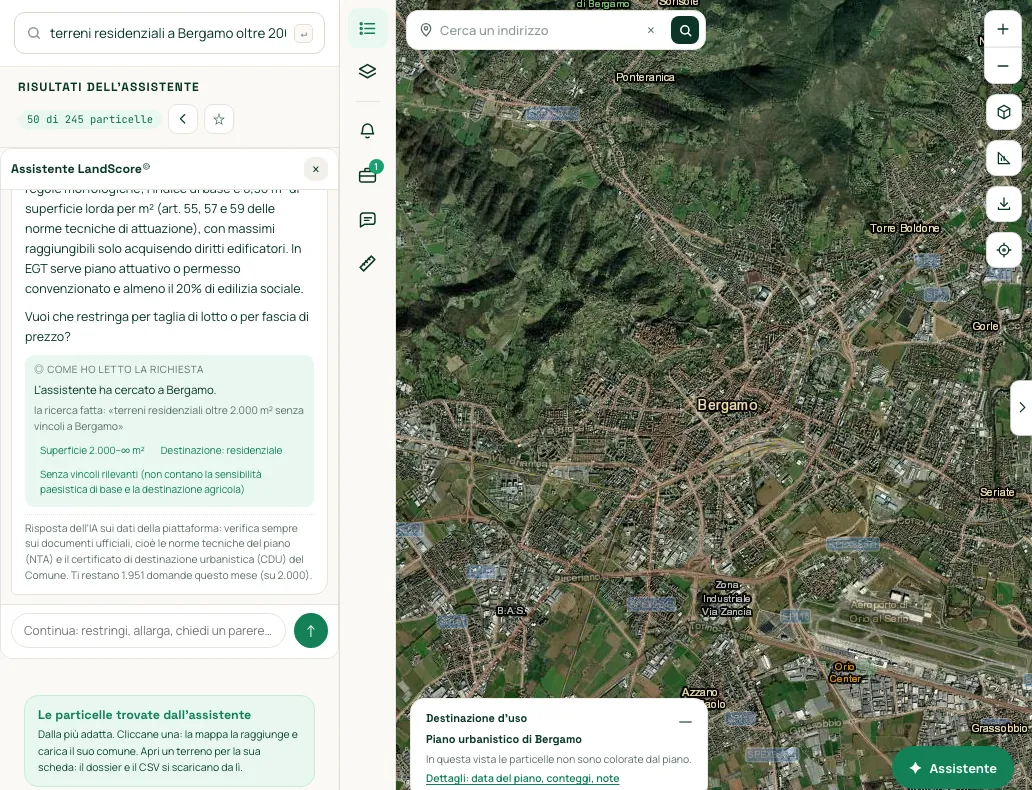Open the Assistente button
The height and width of the screenshot is (790, 1032).
point(952,768)
